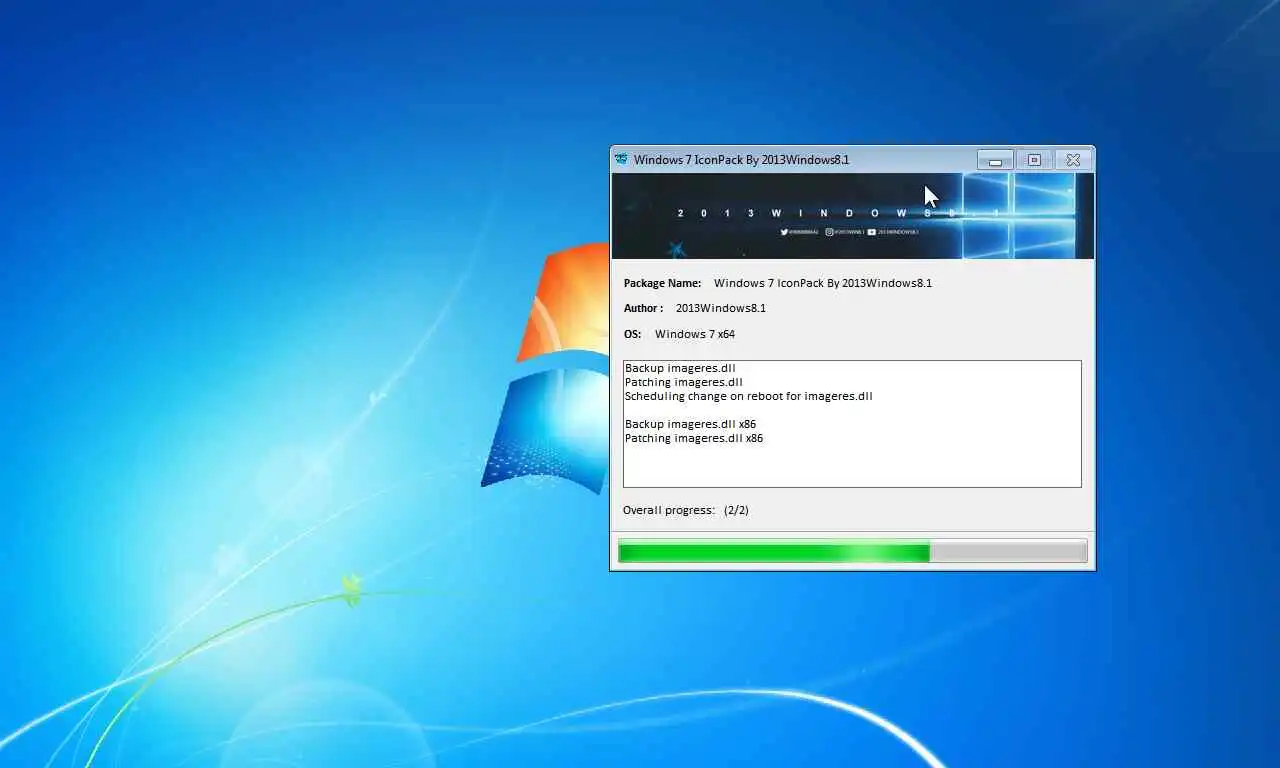Minimize the IconPack installer window

(995, 160)
